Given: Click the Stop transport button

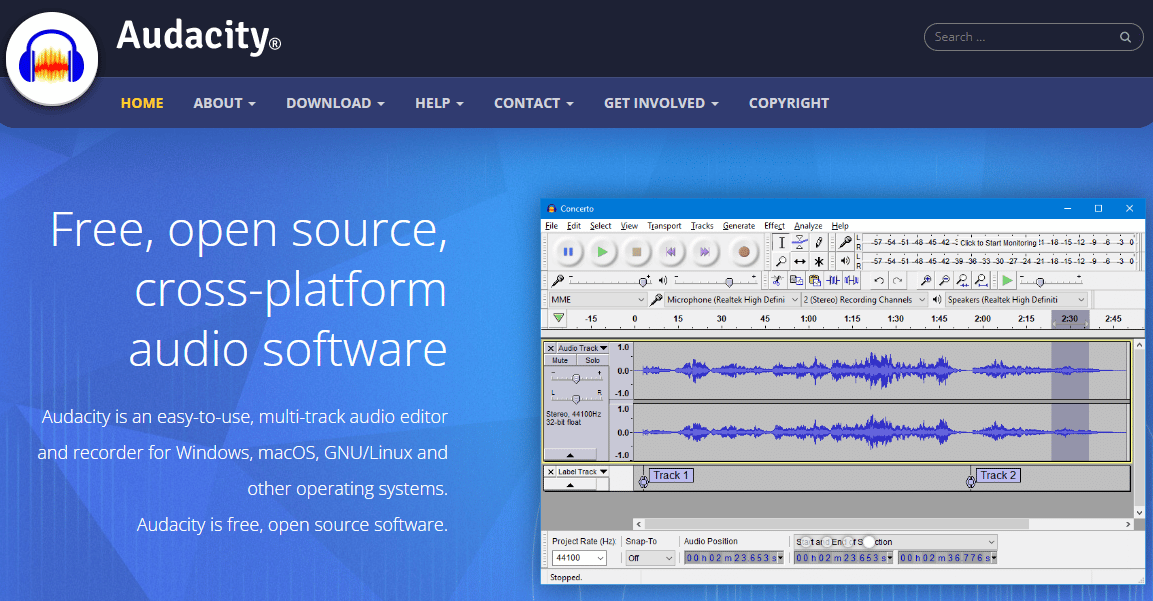Looking at the screenshot, I should click(637, 252).
